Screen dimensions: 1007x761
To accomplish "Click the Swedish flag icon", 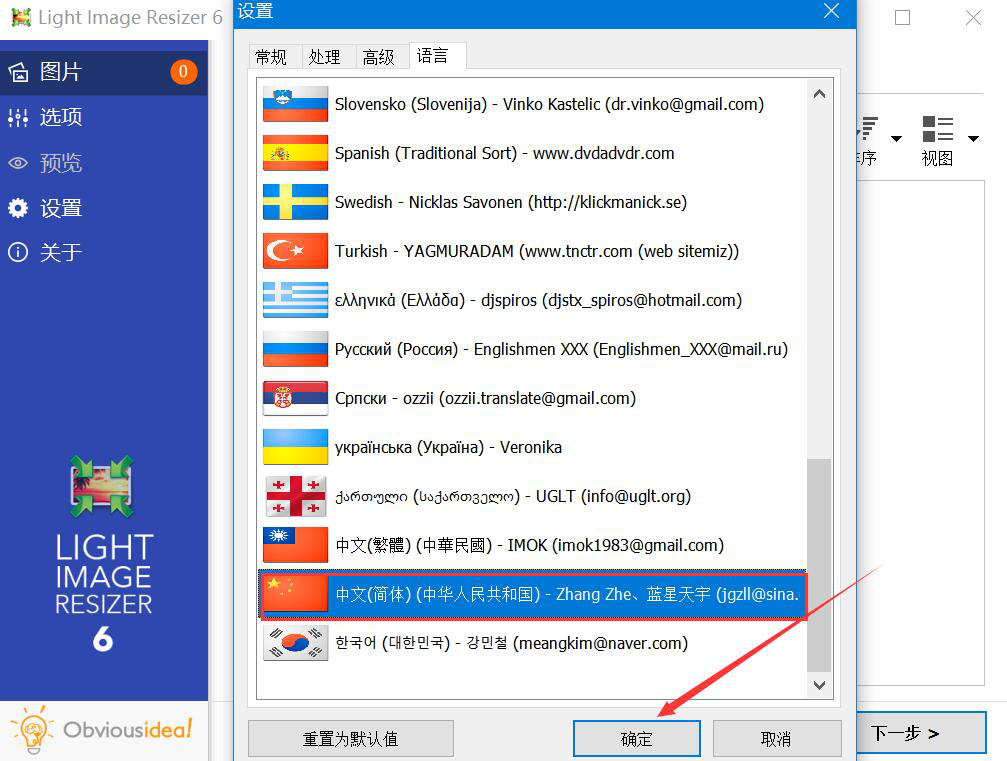I will 295,202.
